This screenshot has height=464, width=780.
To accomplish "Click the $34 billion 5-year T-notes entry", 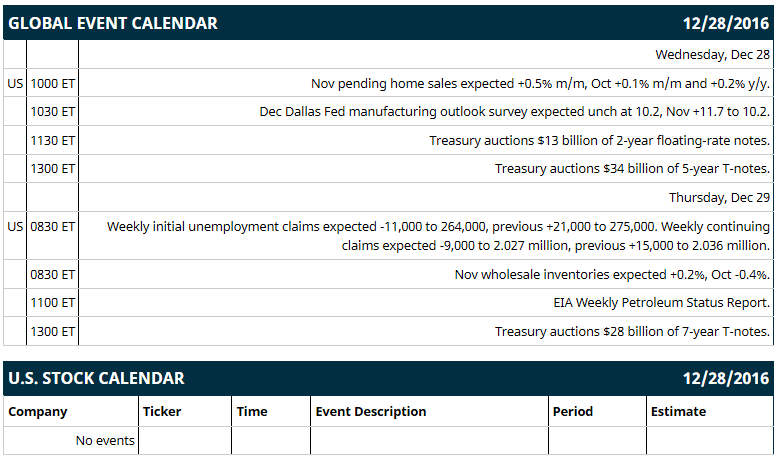I will coord(632,169).
